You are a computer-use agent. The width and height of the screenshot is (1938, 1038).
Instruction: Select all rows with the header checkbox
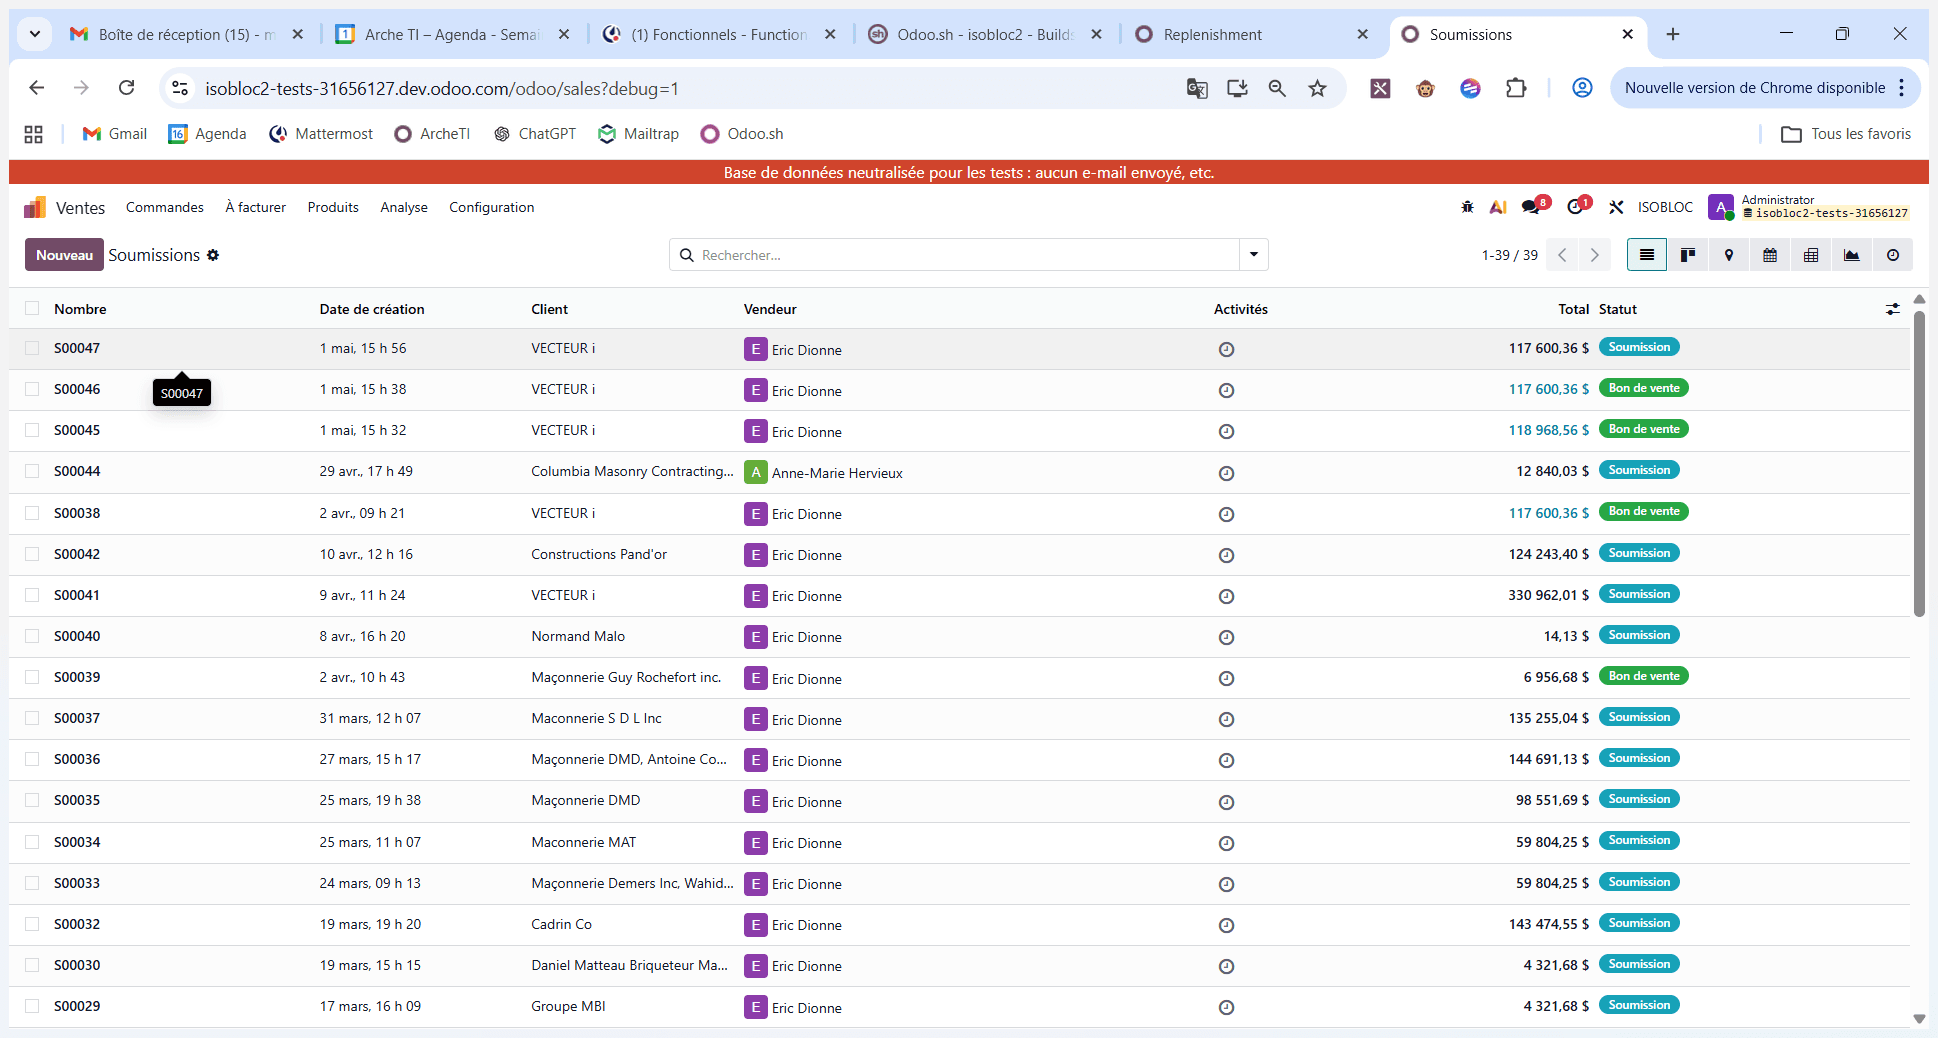tap(32, 308)
